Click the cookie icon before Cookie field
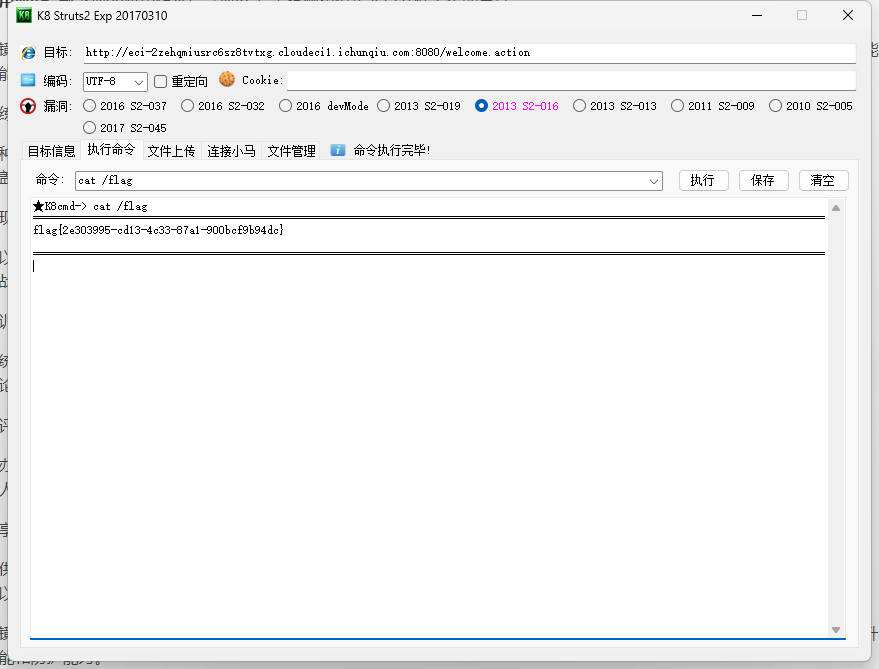 coord(225,80)
